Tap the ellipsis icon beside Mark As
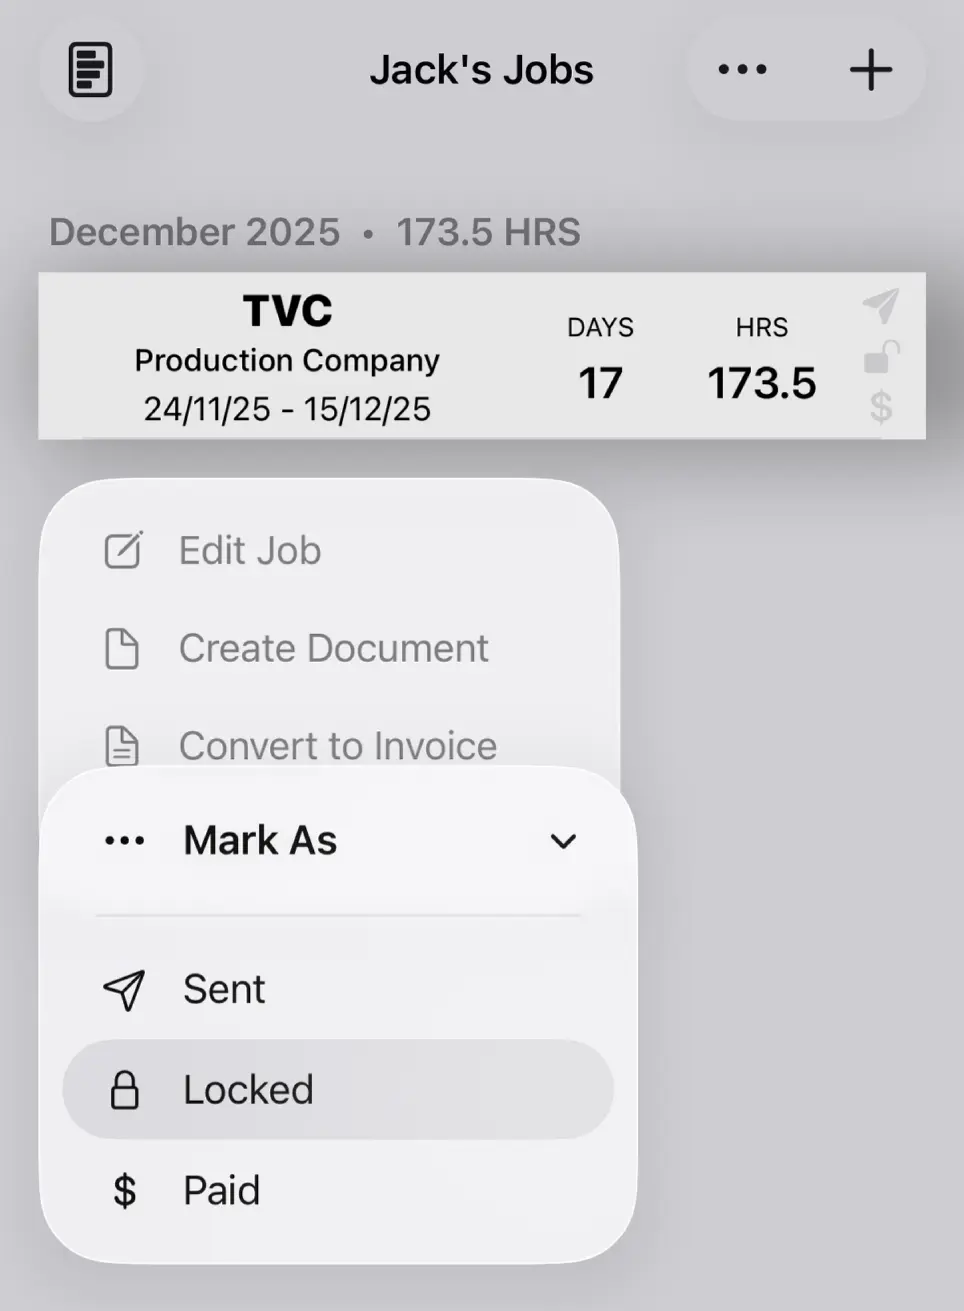The image size is (964, 1311). pyautogui.click(x=124, y=840)
